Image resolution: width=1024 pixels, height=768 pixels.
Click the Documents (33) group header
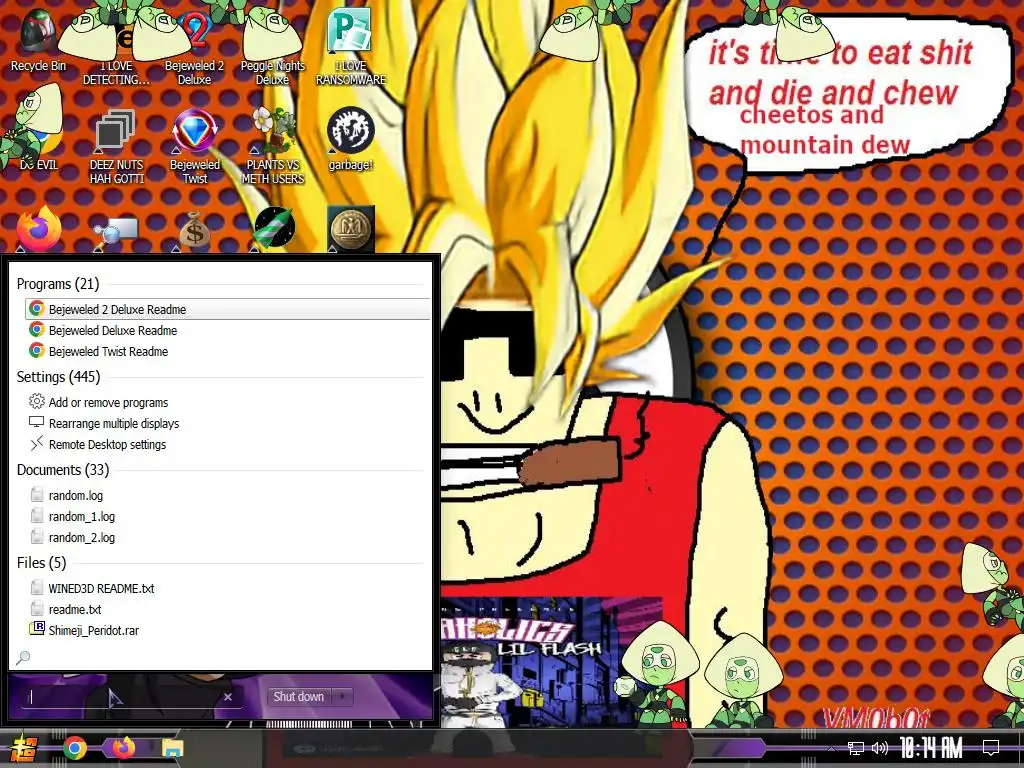63,470
